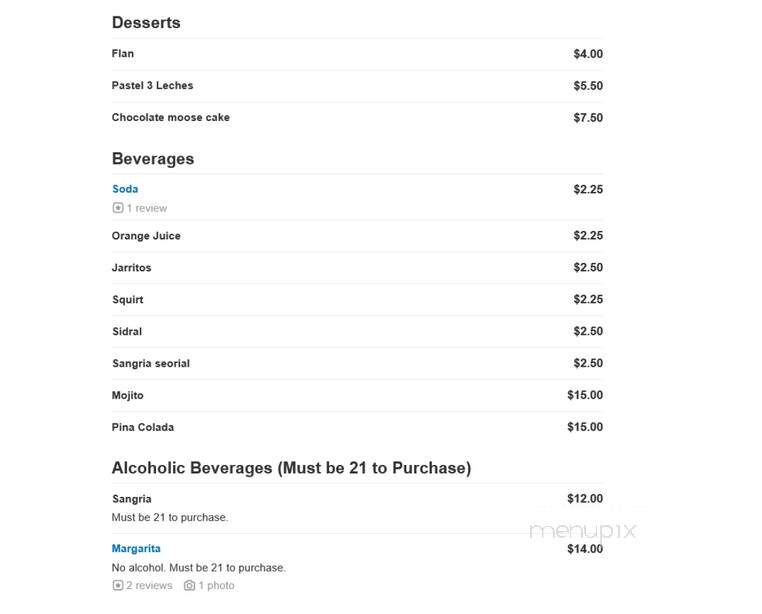This screenshot has width=762, height=614.
Task: Open the Margarita menu item link
Action: pos(136,548)
